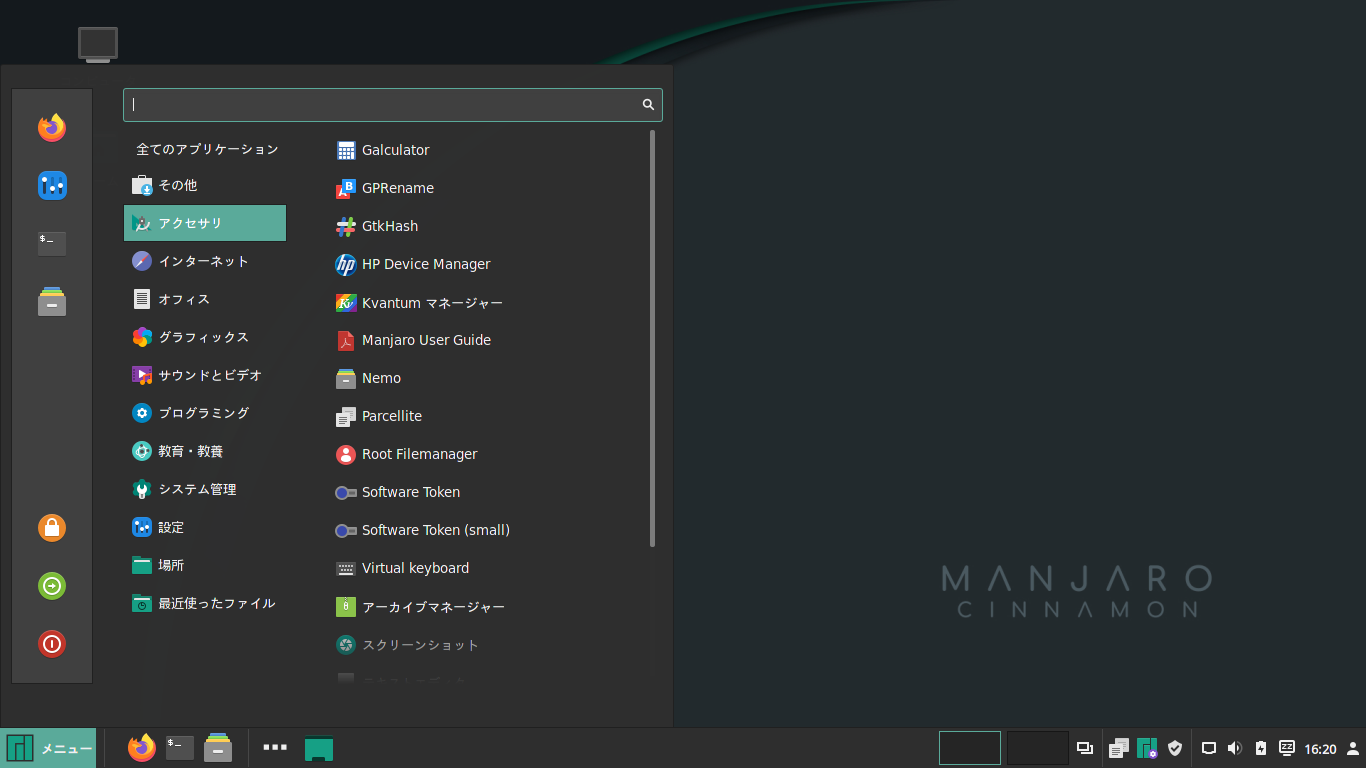This screenshot has width=1366, height=768.
Task: Open file manager from the bottom panel
Action: pyautogui.click(x=218, y=748)
